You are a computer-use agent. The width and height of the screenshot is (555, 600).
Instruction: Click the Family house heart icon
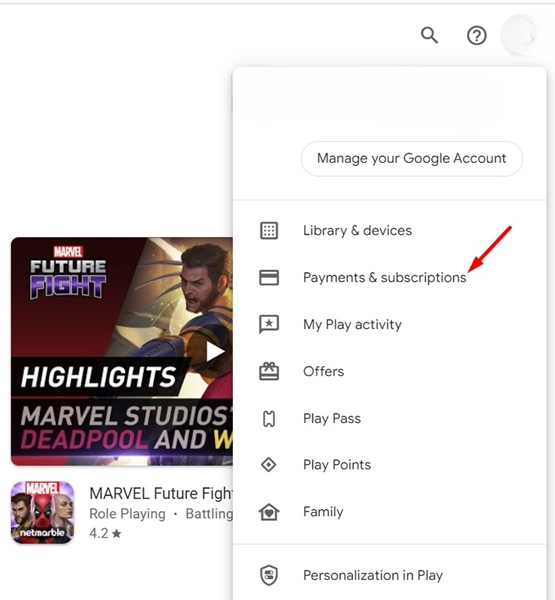tap(269, 512)
